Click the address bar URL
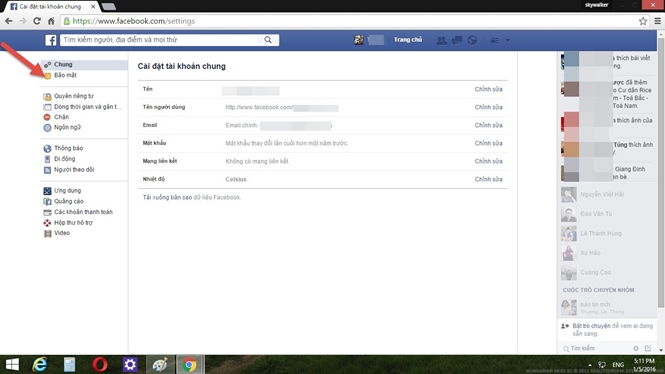The height and width of the screenshot is (374, 665). (134, 21)
